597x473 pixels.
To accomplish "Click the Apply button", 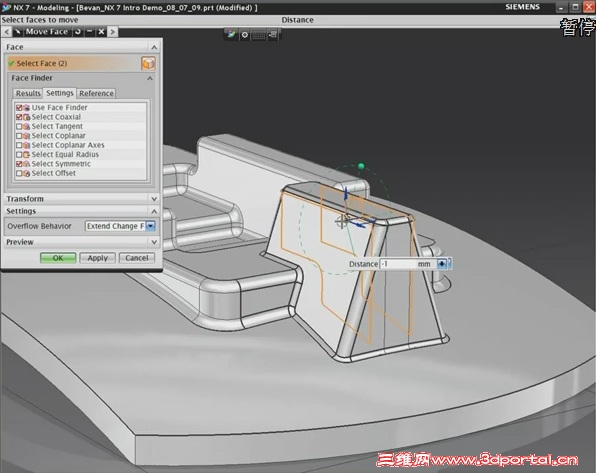I will pyautogui.click(x=97, y=258).
